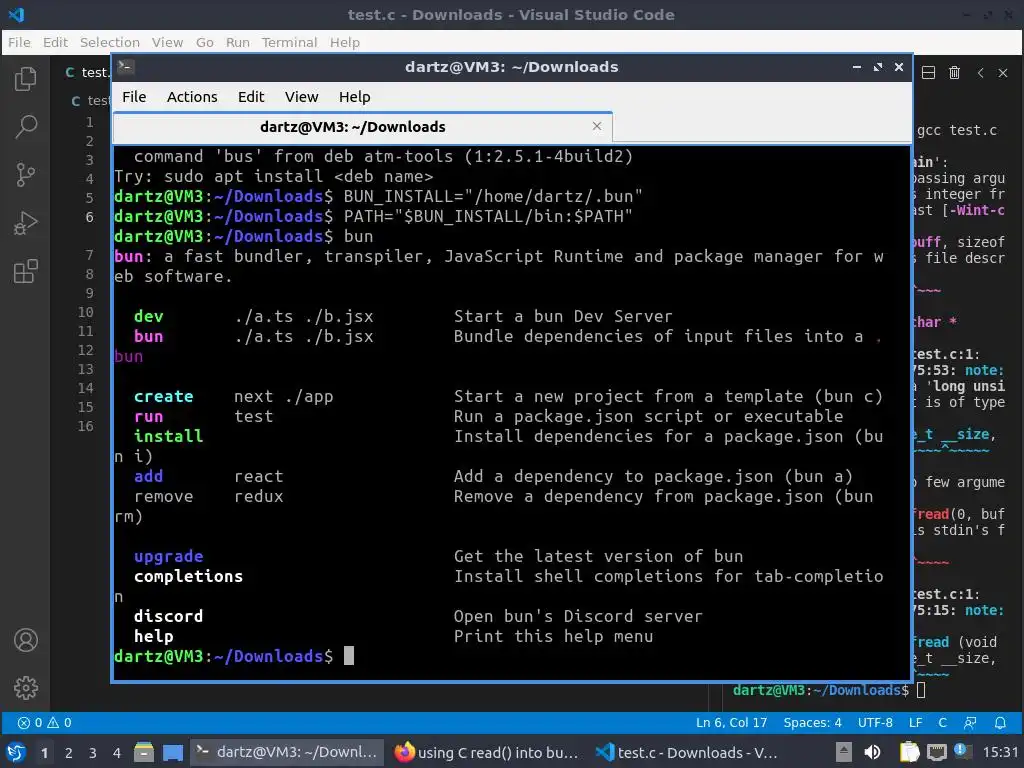The height and width of the screenshot is (768, 1024).
Task: Switch to VS Code test.c taskbar window
Action: click(687, 752)
